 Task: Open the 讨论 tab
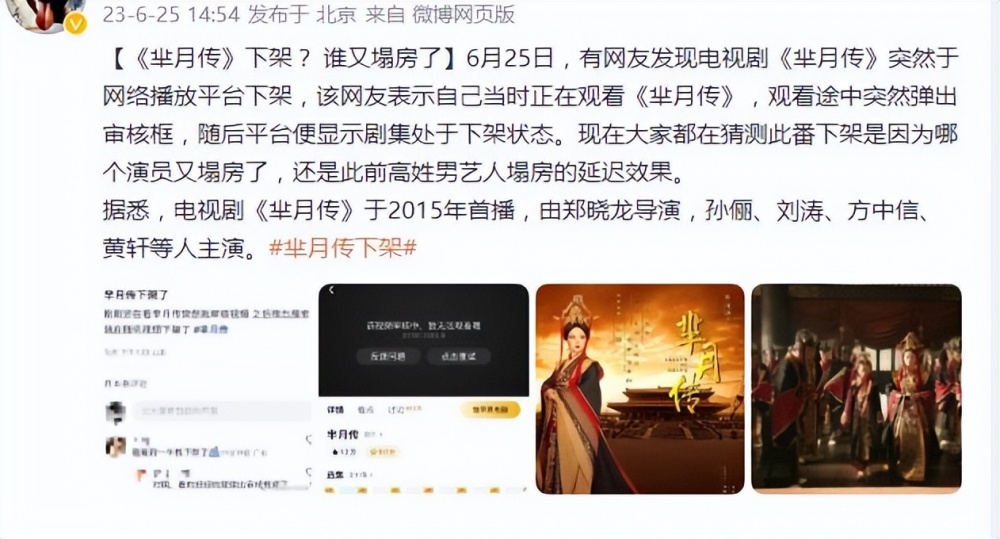396,410
